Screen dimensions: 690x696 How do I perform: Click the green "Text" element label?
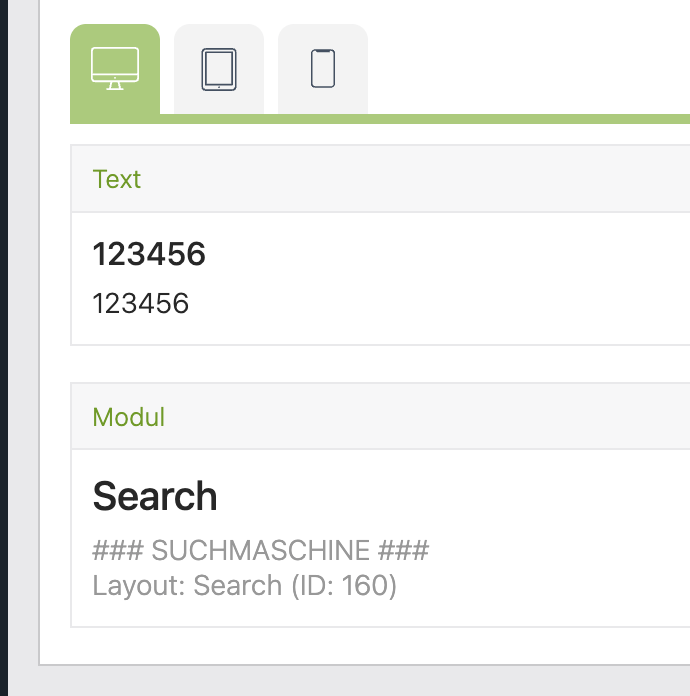(117, 179)
